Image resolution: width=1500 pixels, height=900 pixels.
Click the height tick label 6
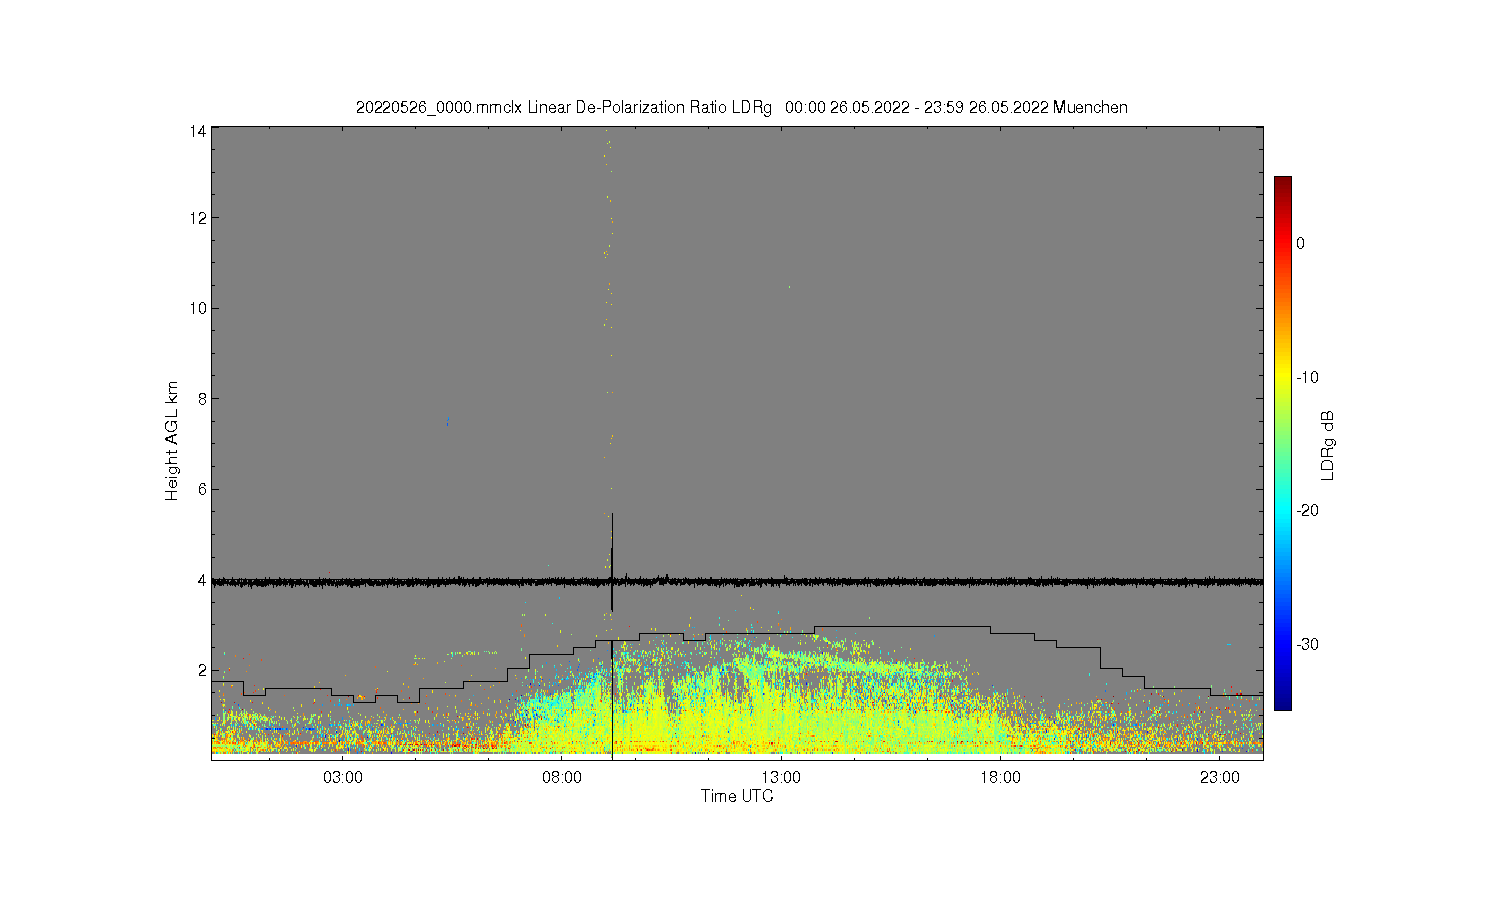point(202,489)
